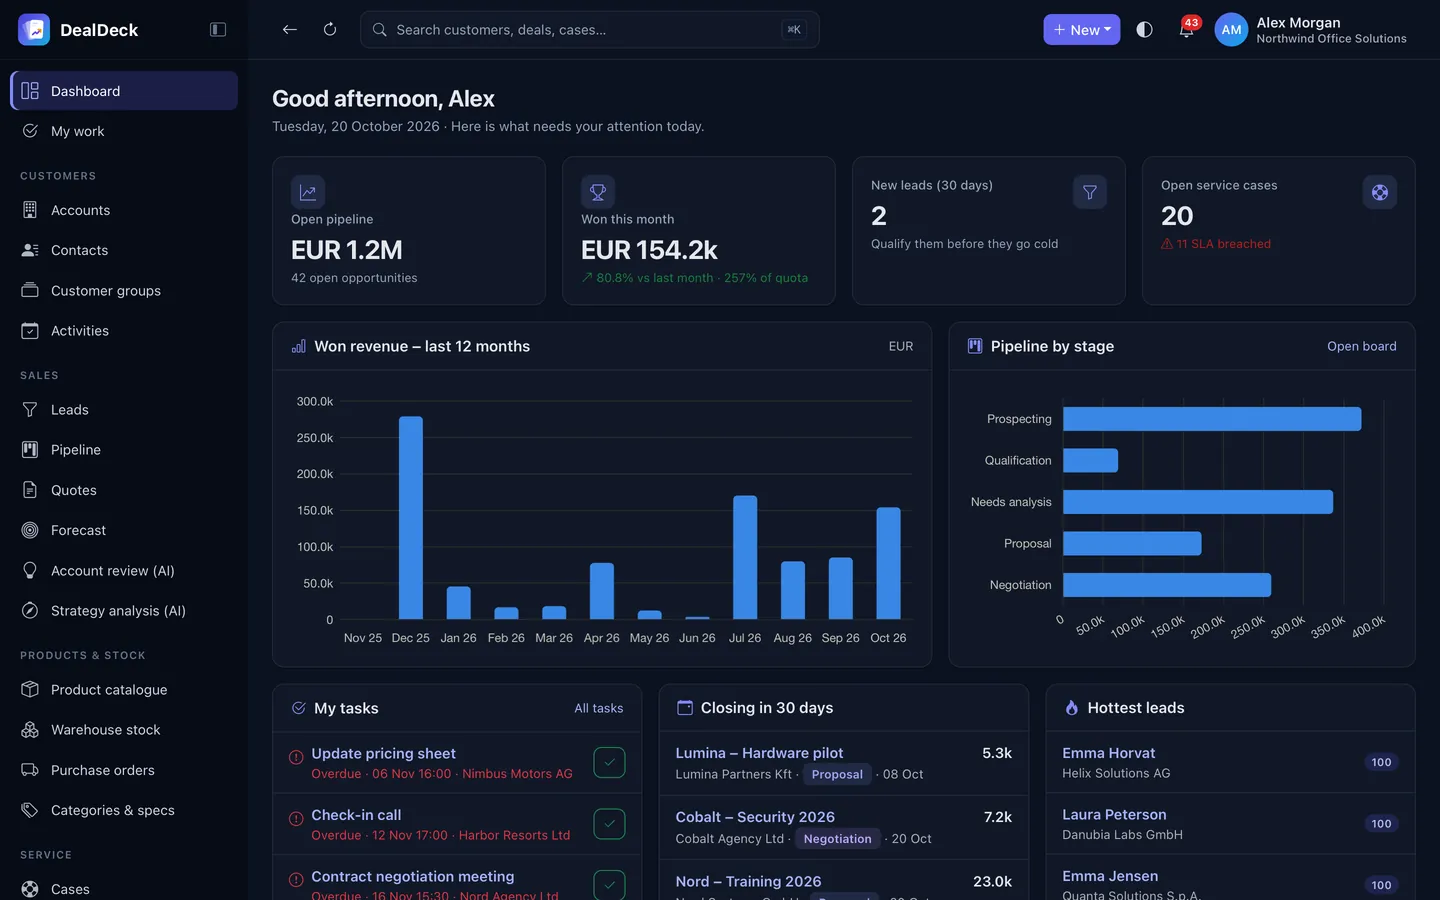Screen dimensions: 1440x900
Task: Click the funnel icon on New leads card
Action: [1090, 192]
